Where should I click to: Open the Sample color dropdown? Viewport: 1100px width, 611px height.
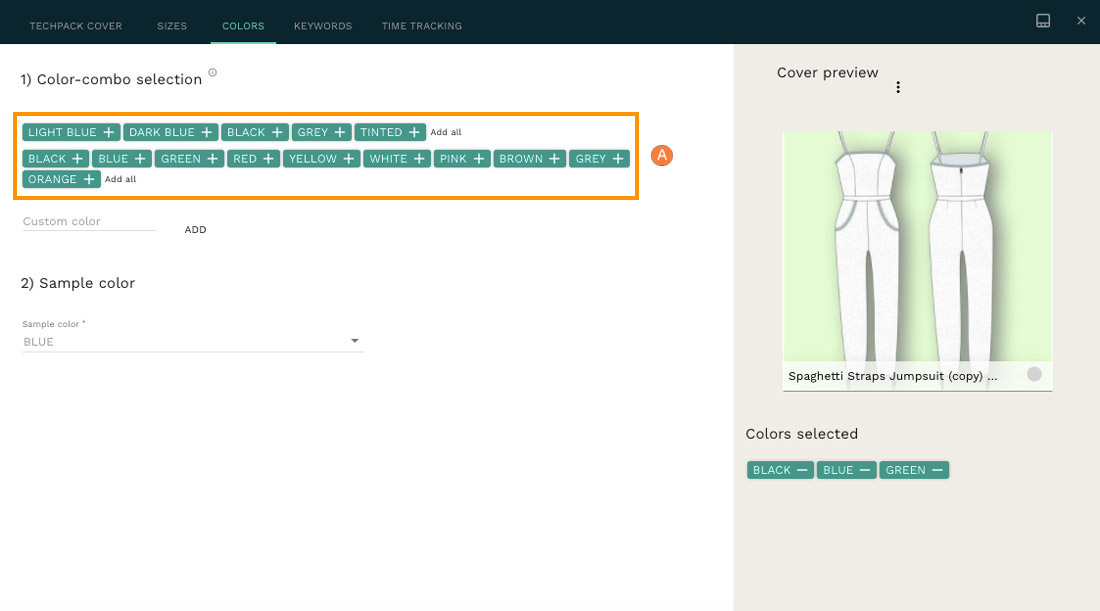[354, 340]
